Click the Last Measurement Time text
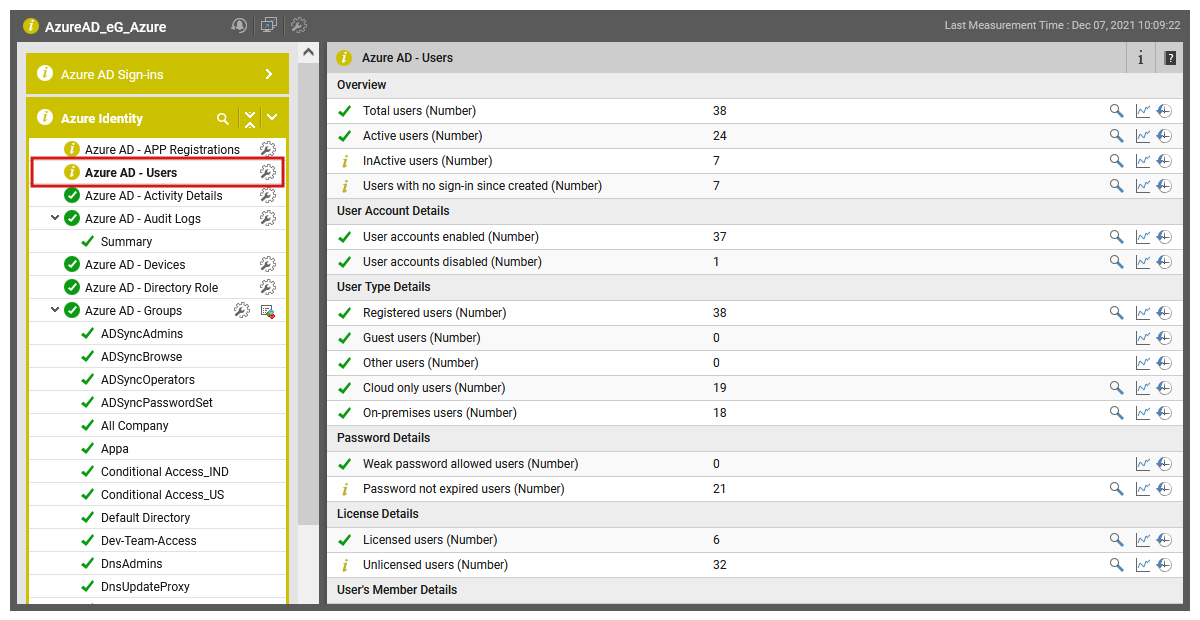 [1062, 25]
